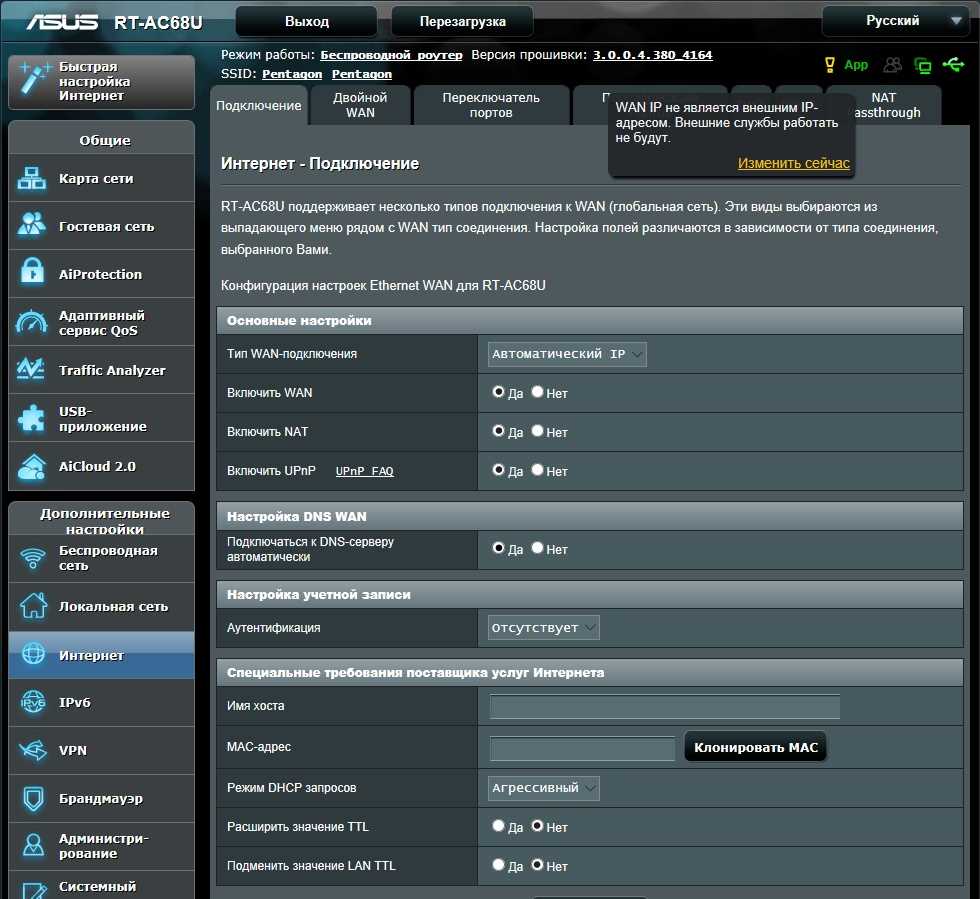Click the Интернет globe icon
Image resolution: width=980 pixels, height=899 pixels.
point(33,653)
